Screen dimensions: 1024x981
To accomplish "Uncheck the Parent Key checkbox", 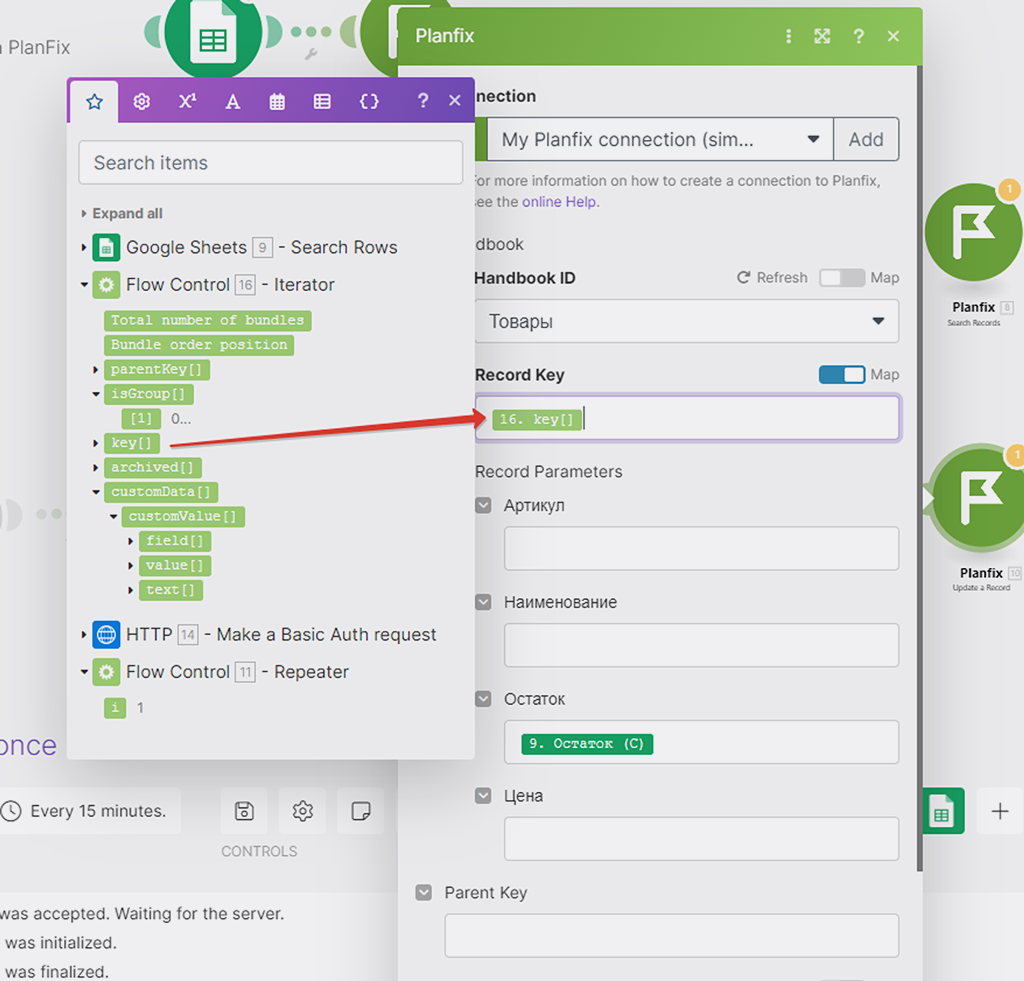I will coord(424,892).
